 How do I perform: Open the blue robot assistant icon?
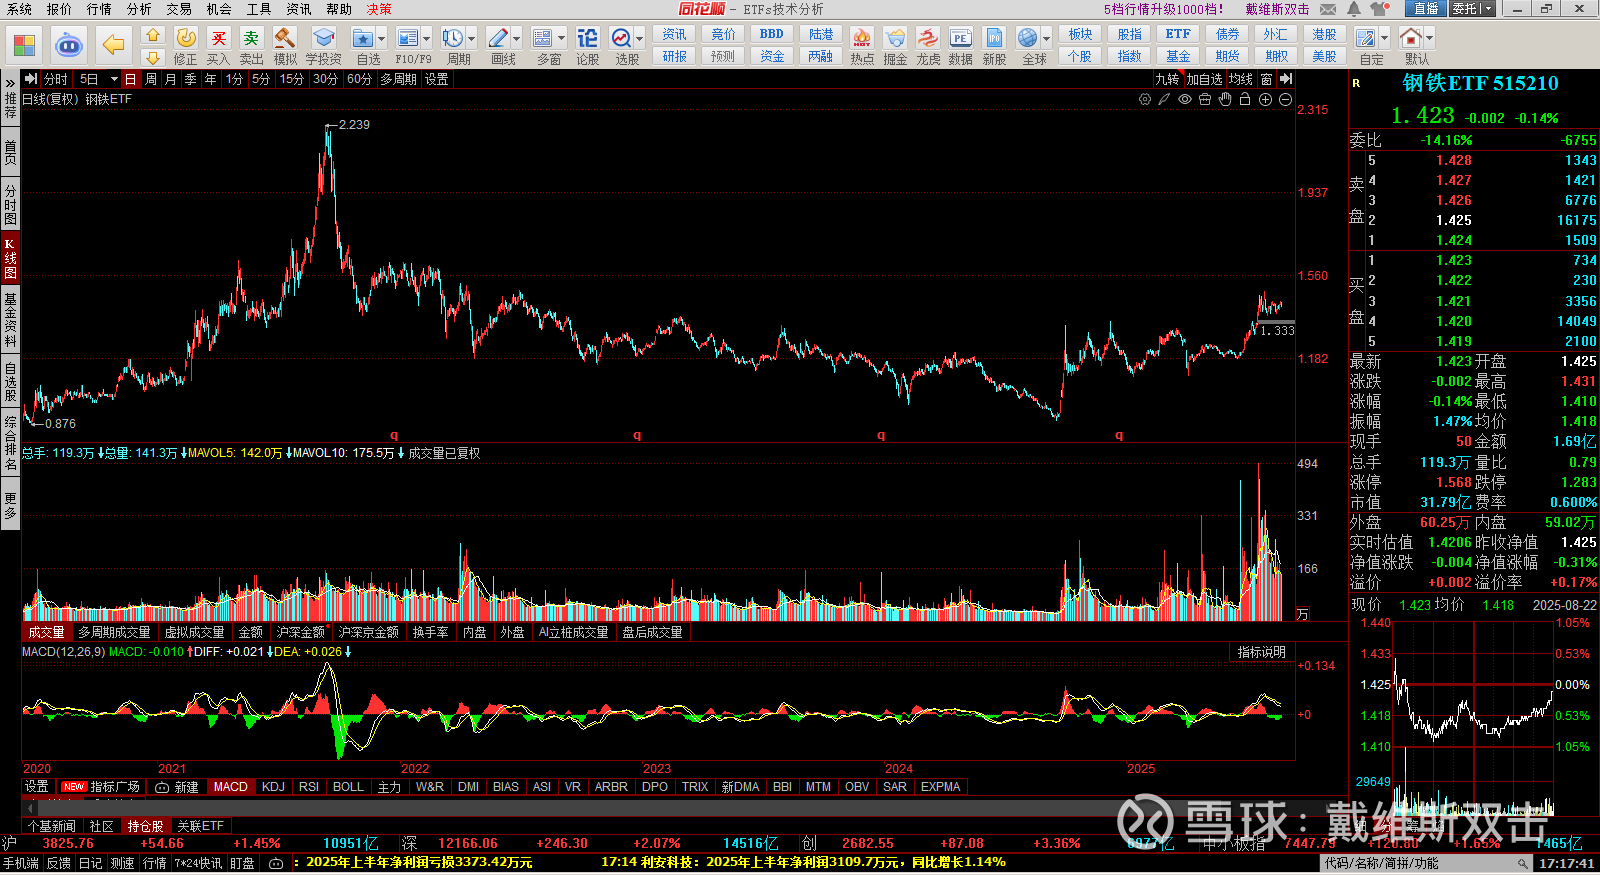tap(68, 45)
